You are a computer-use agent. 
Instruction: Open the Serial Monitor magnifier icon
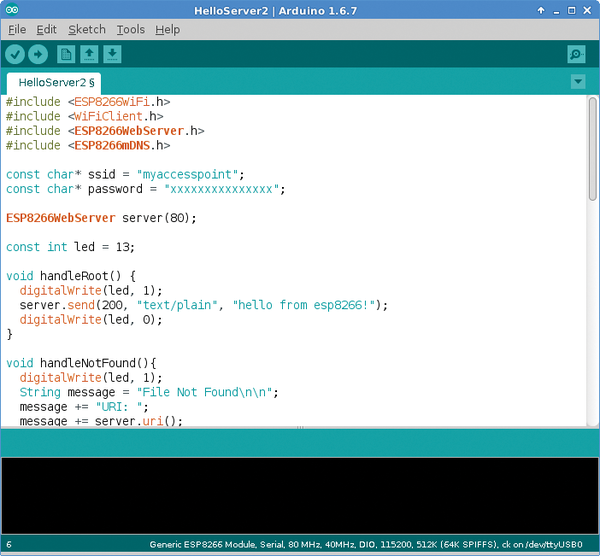[576, 54]
